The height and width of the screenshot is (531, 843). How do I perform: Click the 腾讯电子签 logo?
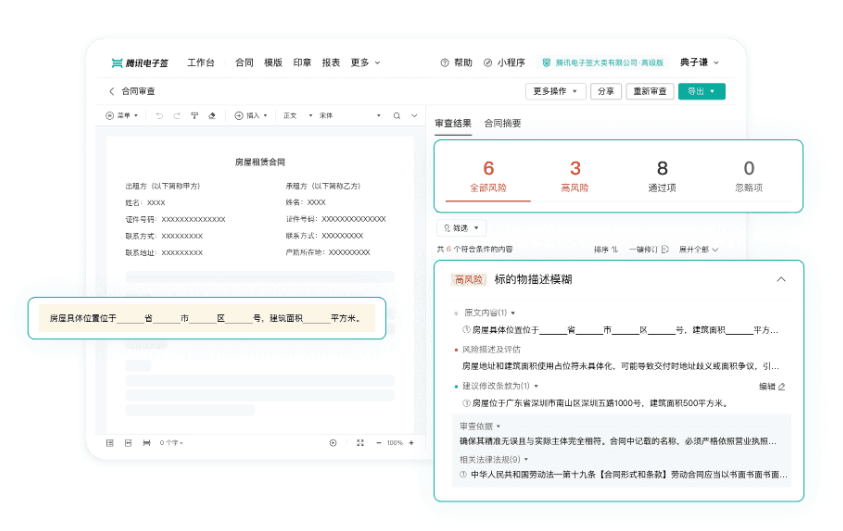[140, 63]
